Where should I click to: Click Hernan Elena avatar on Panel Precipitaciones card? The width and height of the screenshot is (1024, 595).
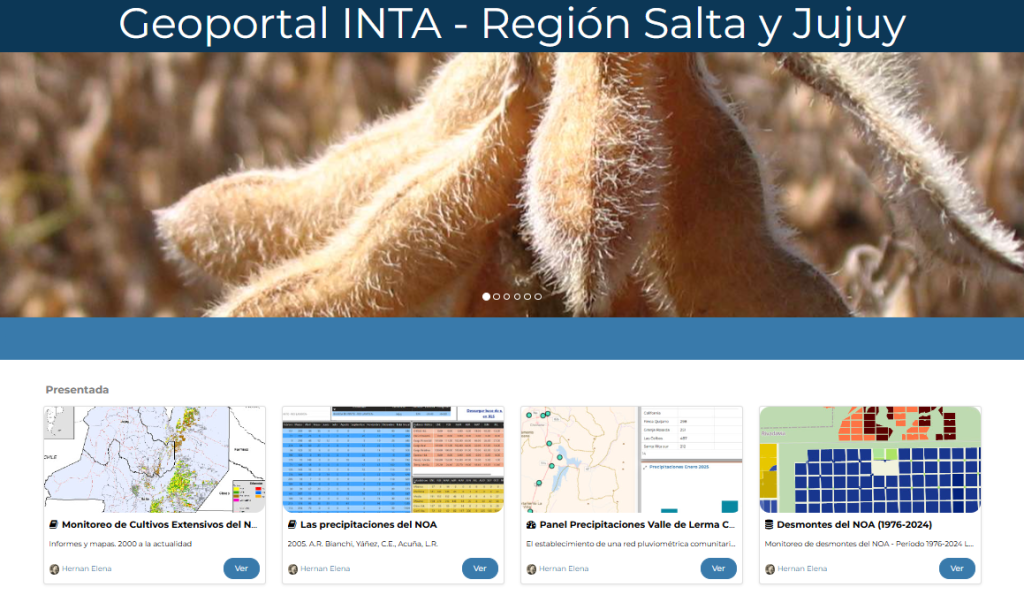531,569
